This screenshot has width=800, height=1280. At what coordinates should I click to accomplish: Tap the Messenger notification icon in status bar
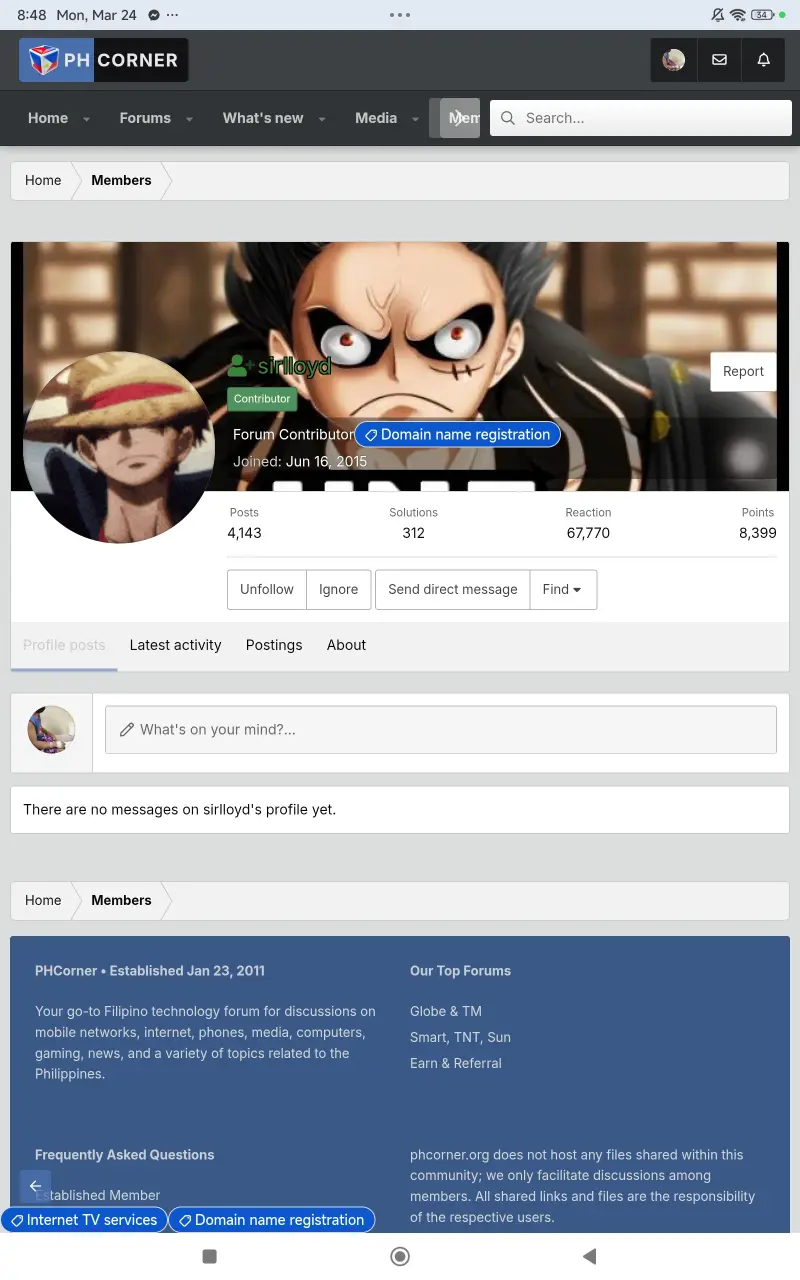154,15
